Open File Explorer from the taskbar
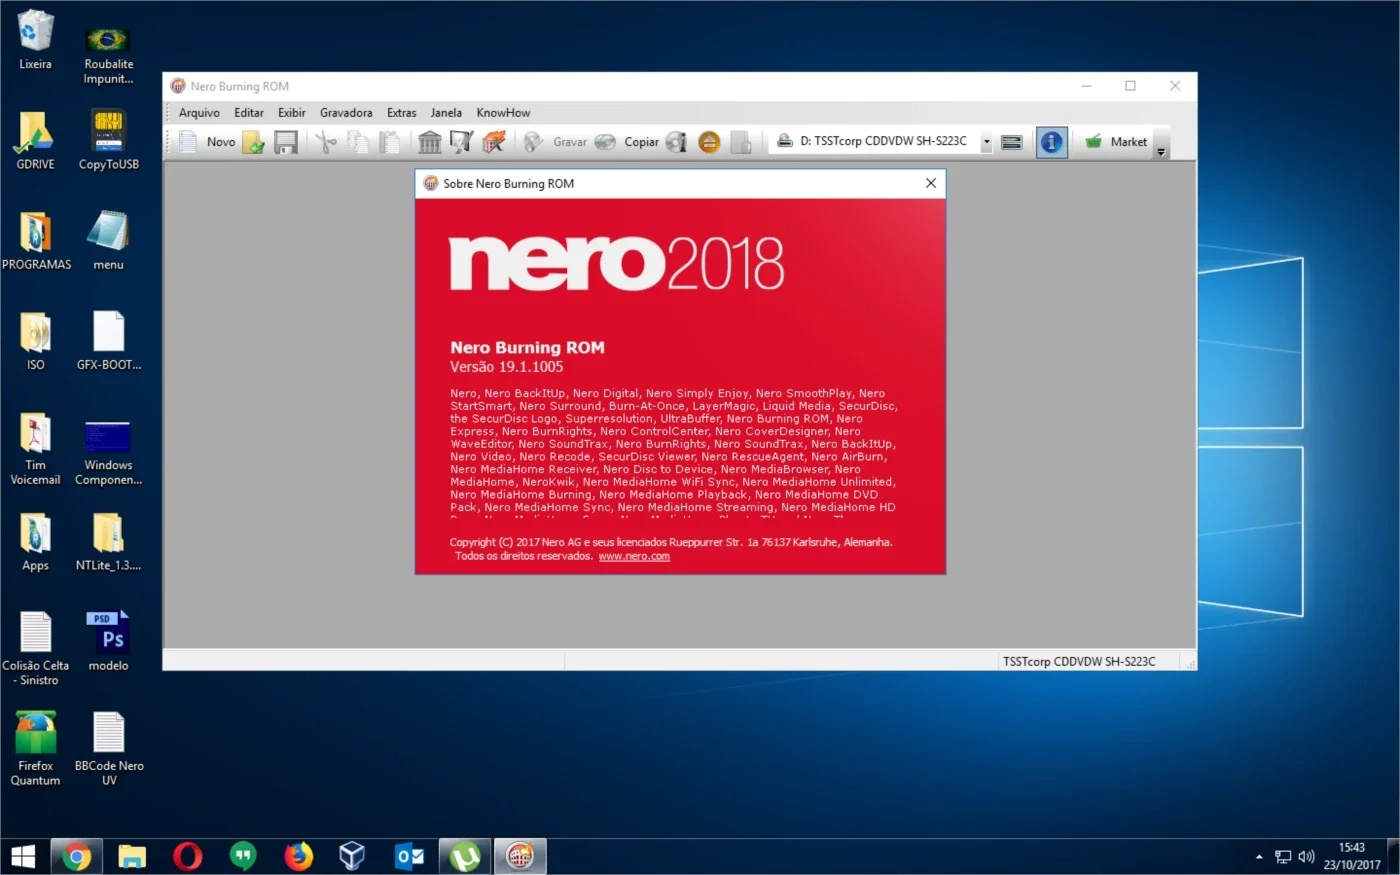The width and height of the screenshot is (1400, 875). (x=132, y=857)
